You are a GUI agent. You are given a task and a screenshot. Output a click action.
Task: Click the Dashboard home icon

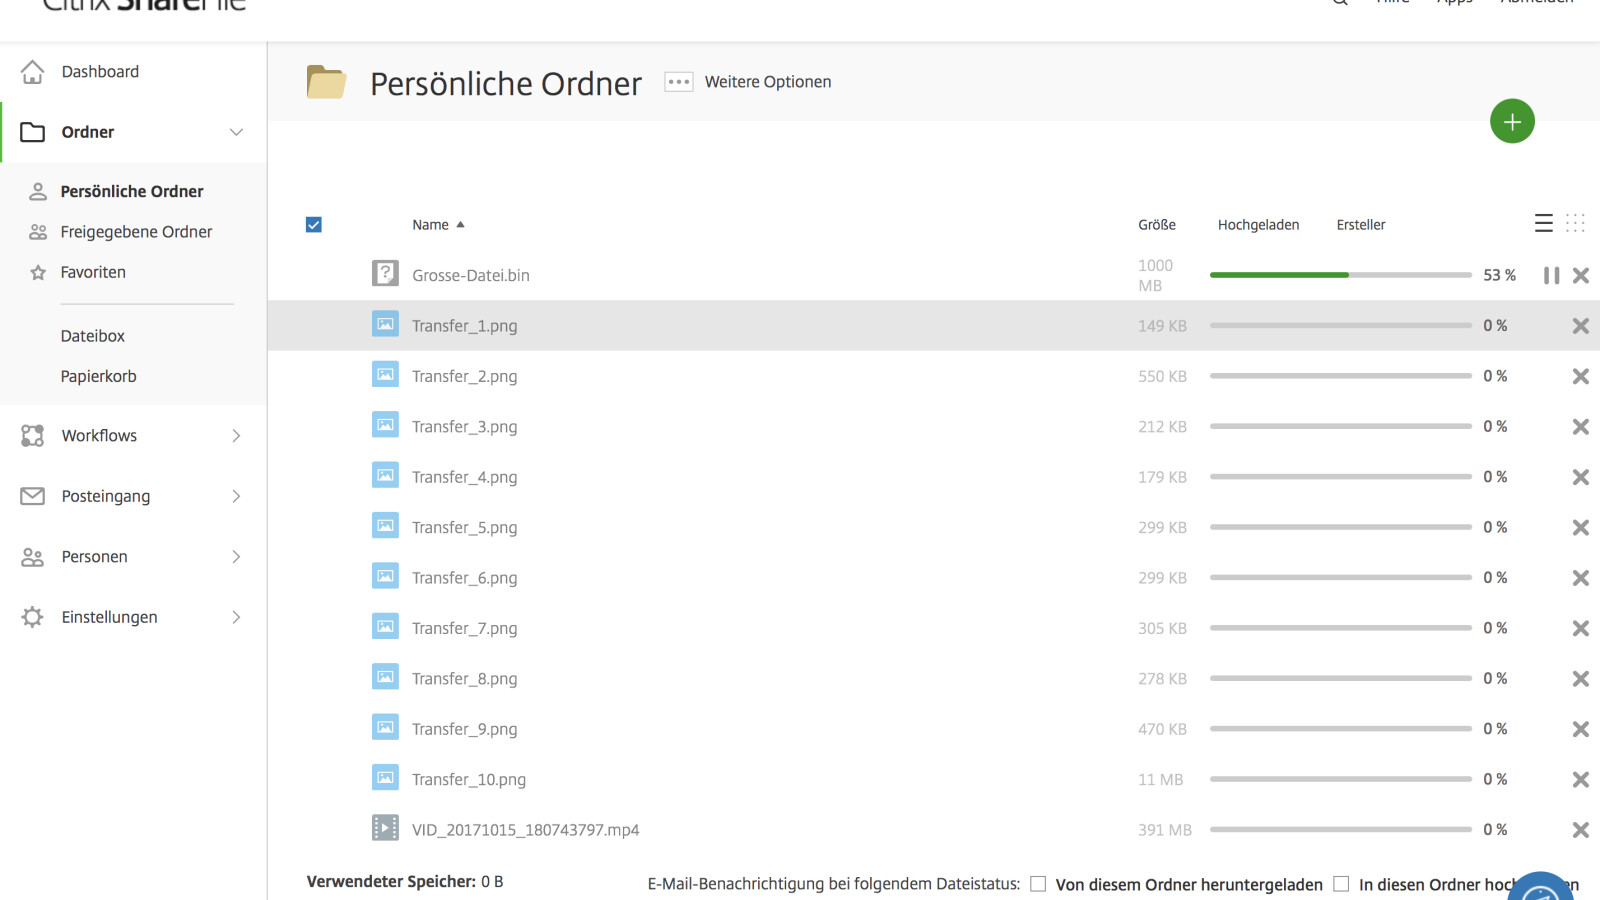pos(33,72)
